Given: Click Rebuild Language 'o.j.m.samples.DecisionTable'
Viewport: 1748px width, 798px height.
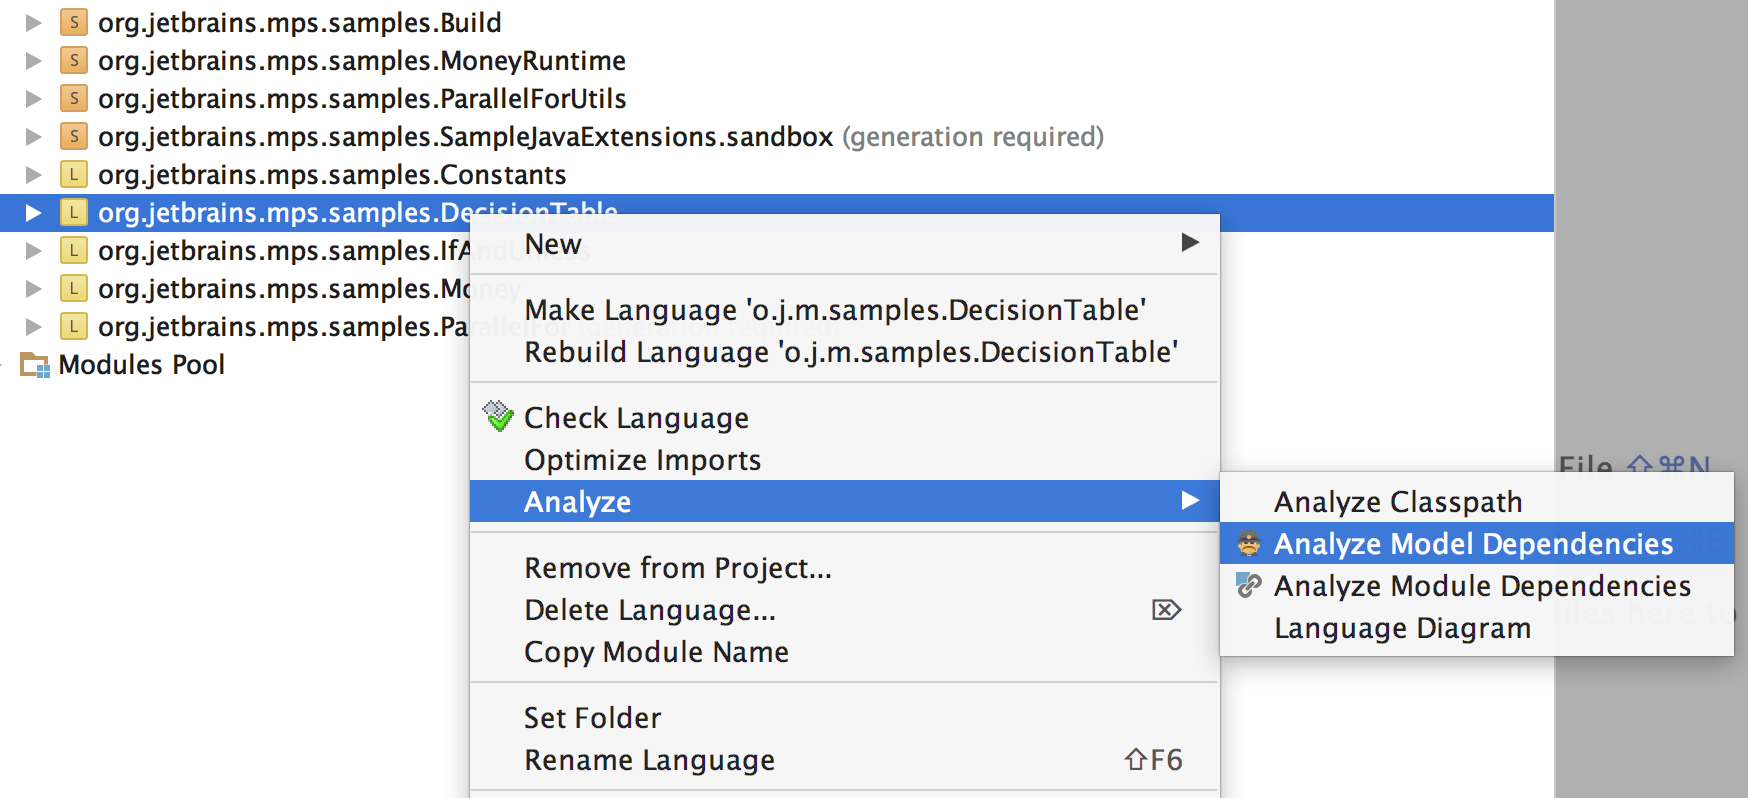Looking at the screenshot, I should pos(851,352).
